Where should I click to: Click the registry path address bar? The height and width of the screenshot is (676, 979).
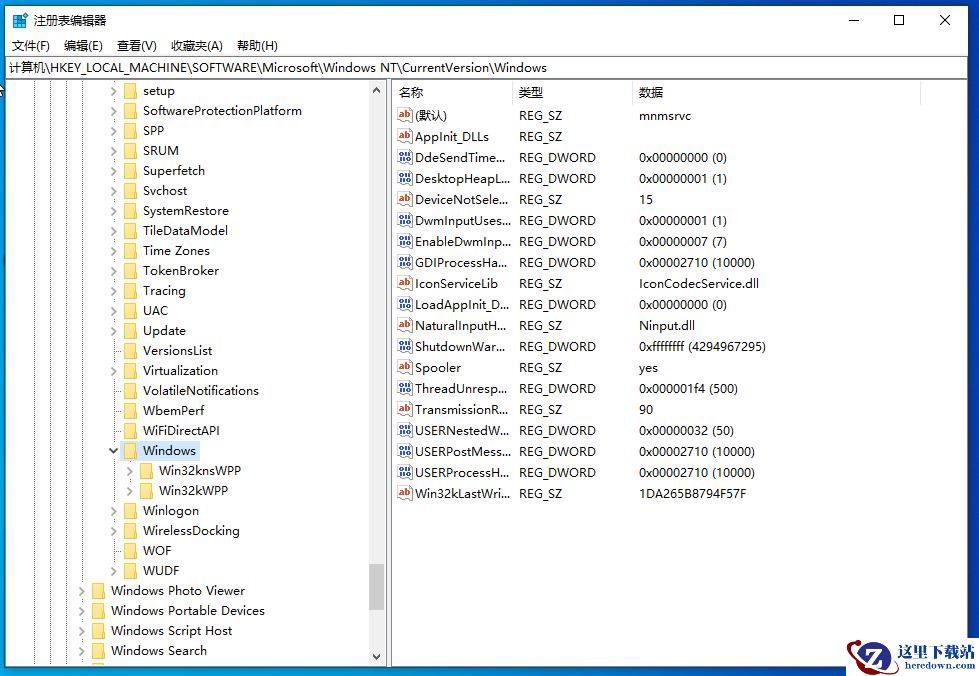(x=489, y=68)
